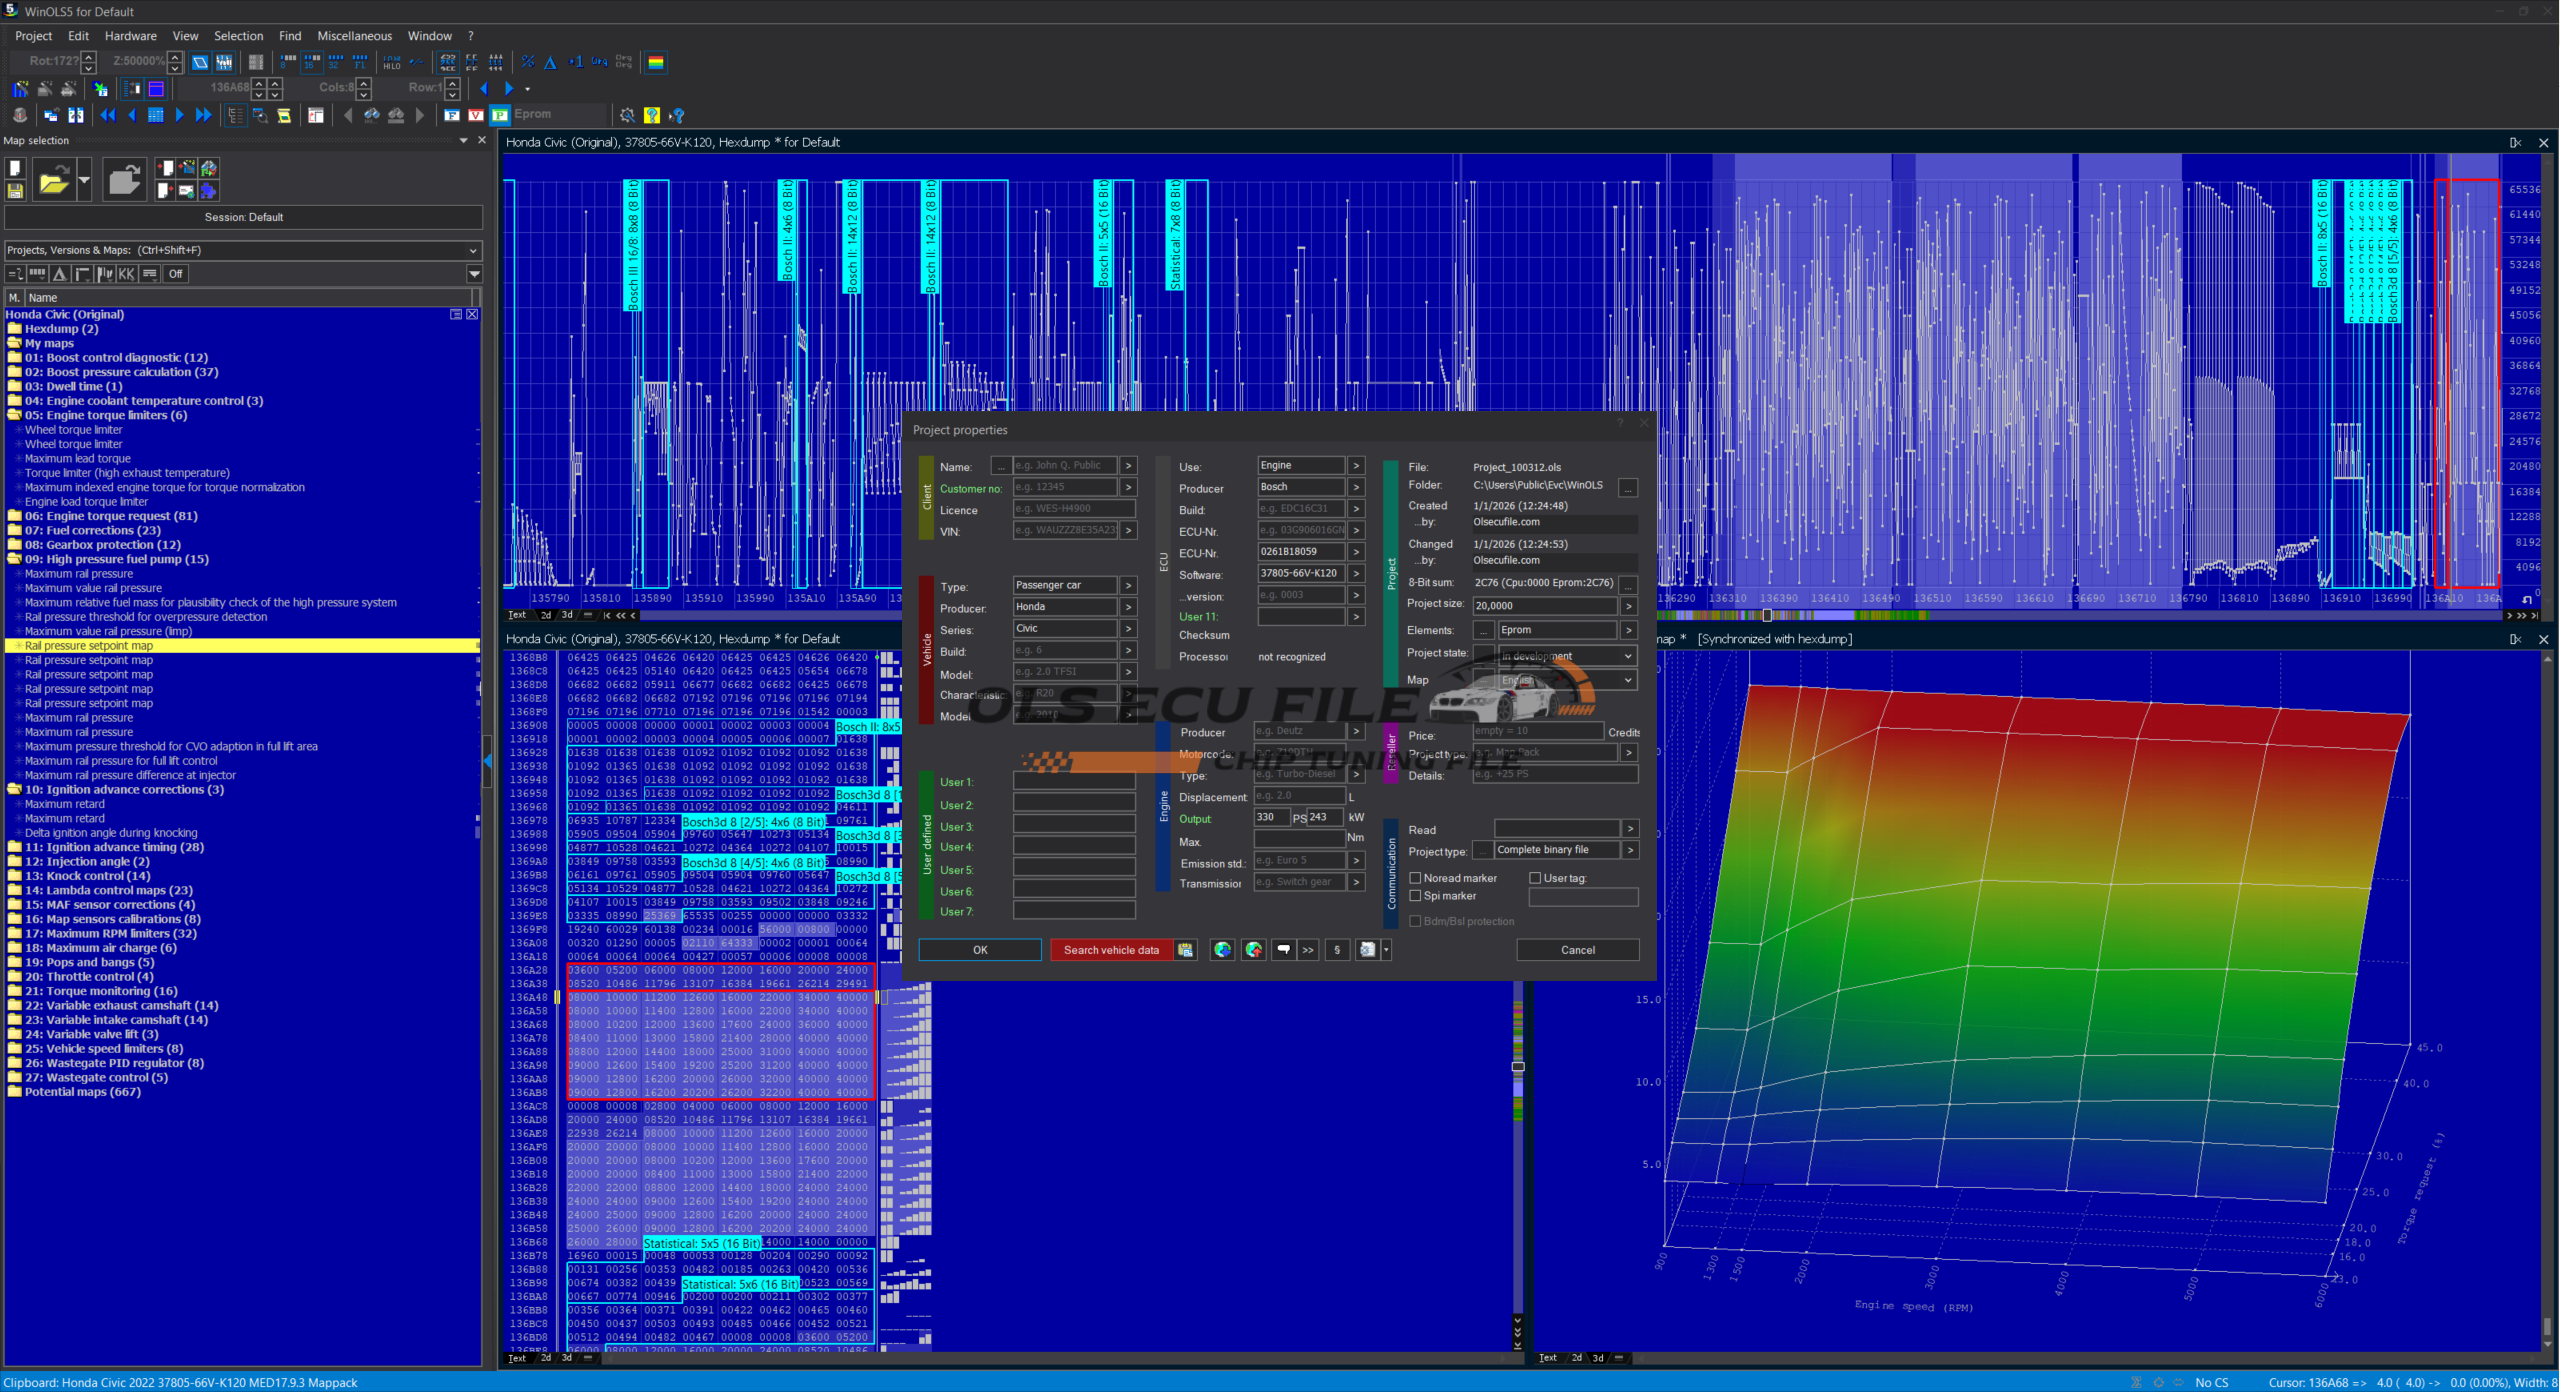The width and height of the screenshot is (2560, 1392).
Task: Click the HILO byte order icon
Action: pos(392,62)
